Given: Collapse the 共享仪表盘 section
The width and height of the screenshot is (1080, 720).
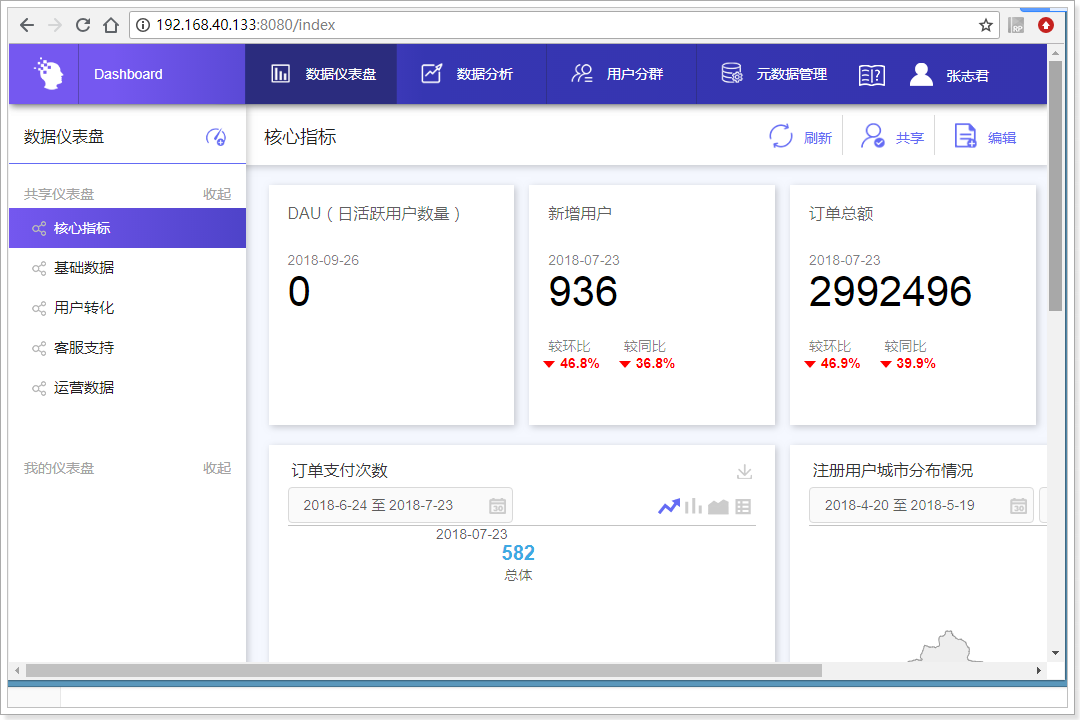Looking at the screenshot, I should 217,194.
